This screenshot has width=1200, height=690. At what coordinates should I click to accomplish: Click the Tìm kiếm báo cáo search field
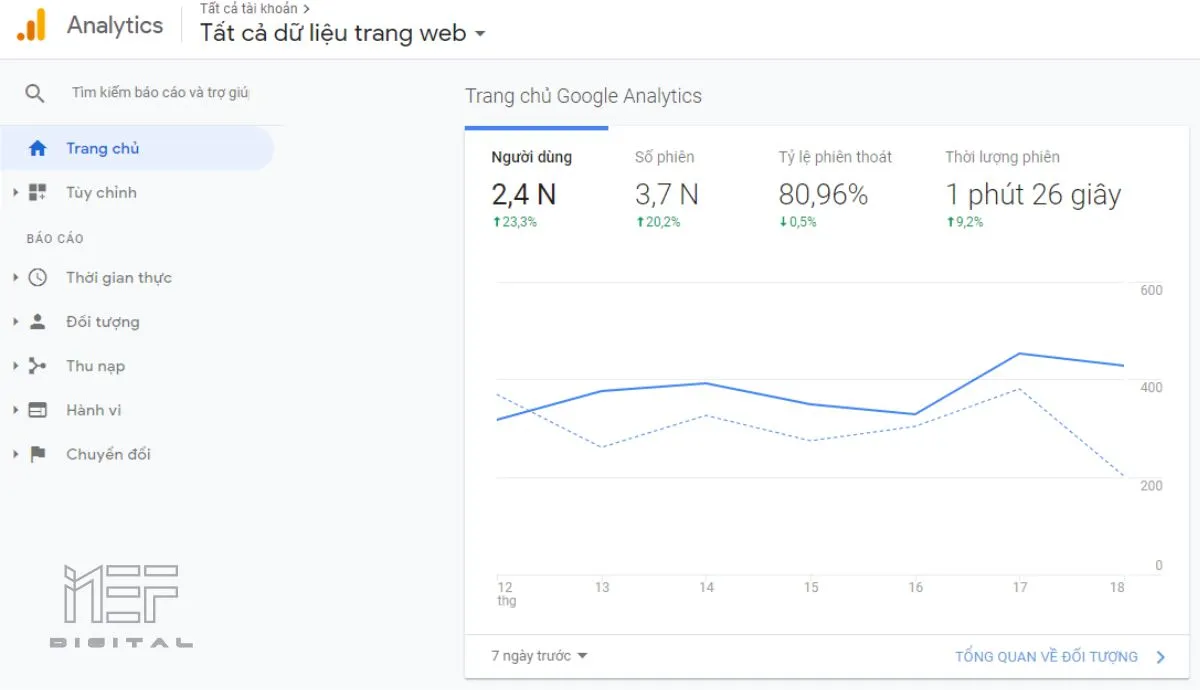160,93
